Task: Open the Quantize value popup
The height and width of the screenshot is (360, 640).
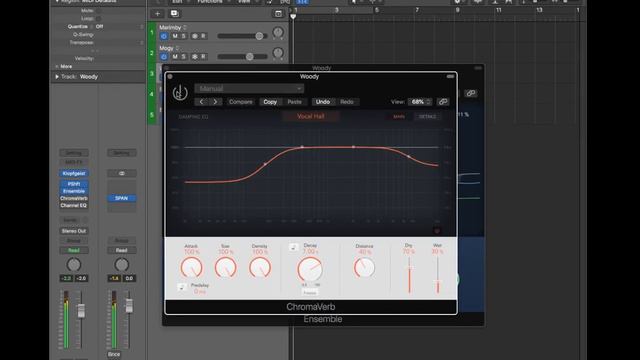Action: pyautogui.click(x=99, y=27)
